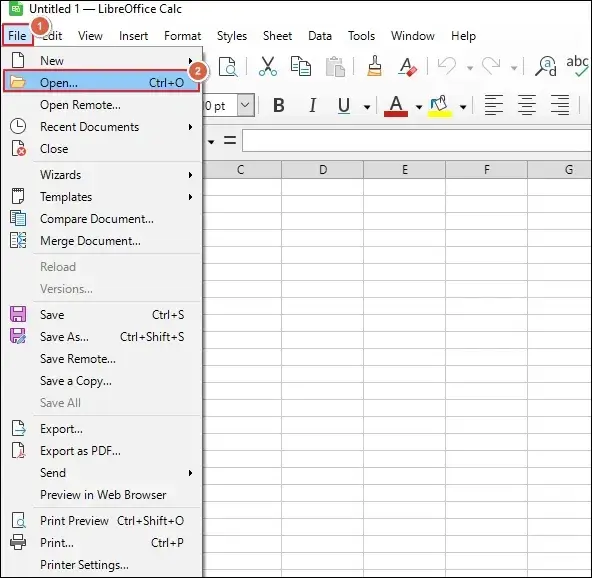Click the Undo arrow icon
Image resolution: width=592 pixels, height=578 pixels.
(447, 66)
